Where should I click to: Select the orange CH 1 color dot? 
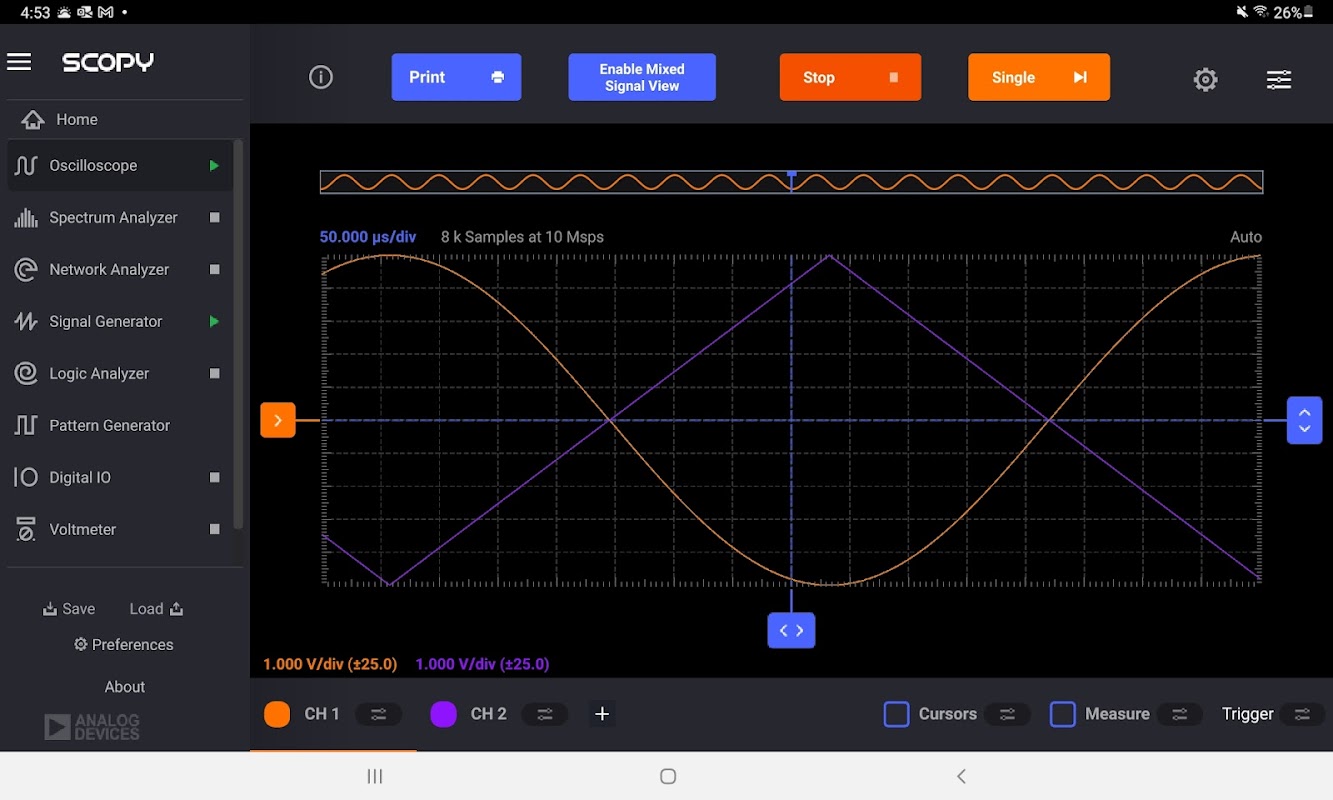pyautogui.click(x=277, y=714)
